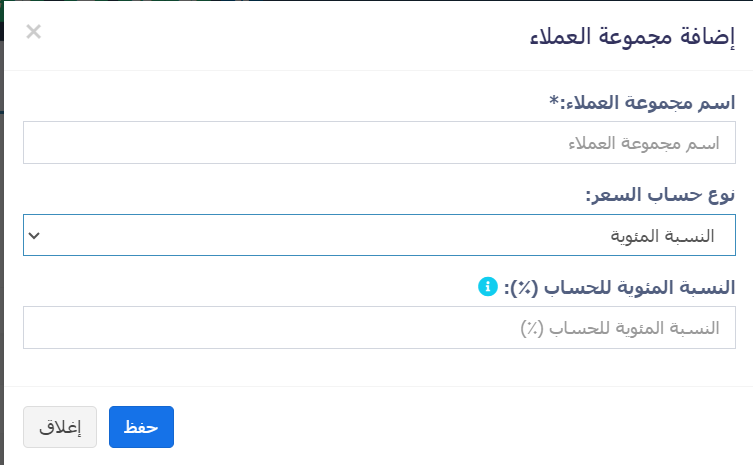The height and width of the screenshot is (465, 753).
Task: Click the النسبة المئوية للحساب (٪) input box
Action: pos(379,328)
